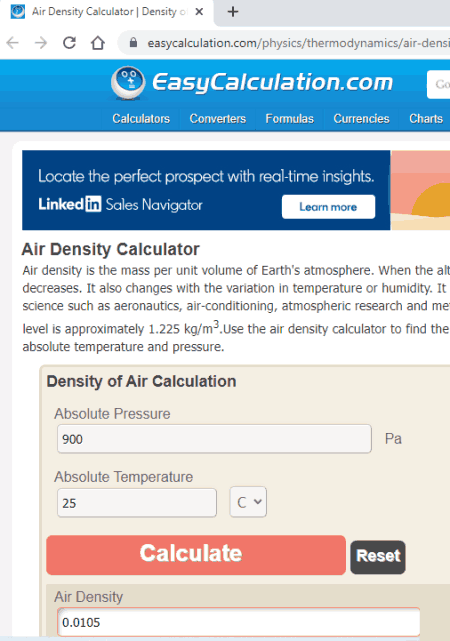Click the padlock site security icon
The width and height of the screenshot is (450, 641).
[133, 43]
